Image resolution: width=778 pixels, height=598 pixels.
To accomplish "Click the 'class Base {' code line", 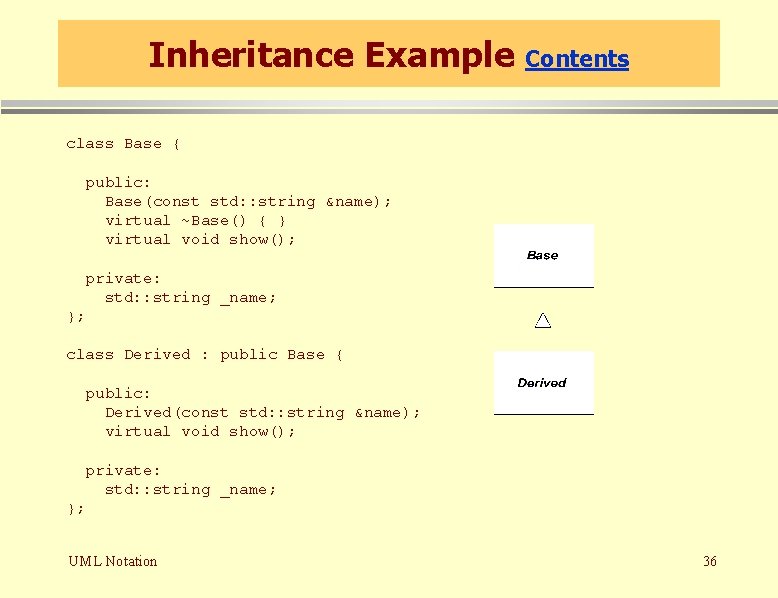I will 123,144.
